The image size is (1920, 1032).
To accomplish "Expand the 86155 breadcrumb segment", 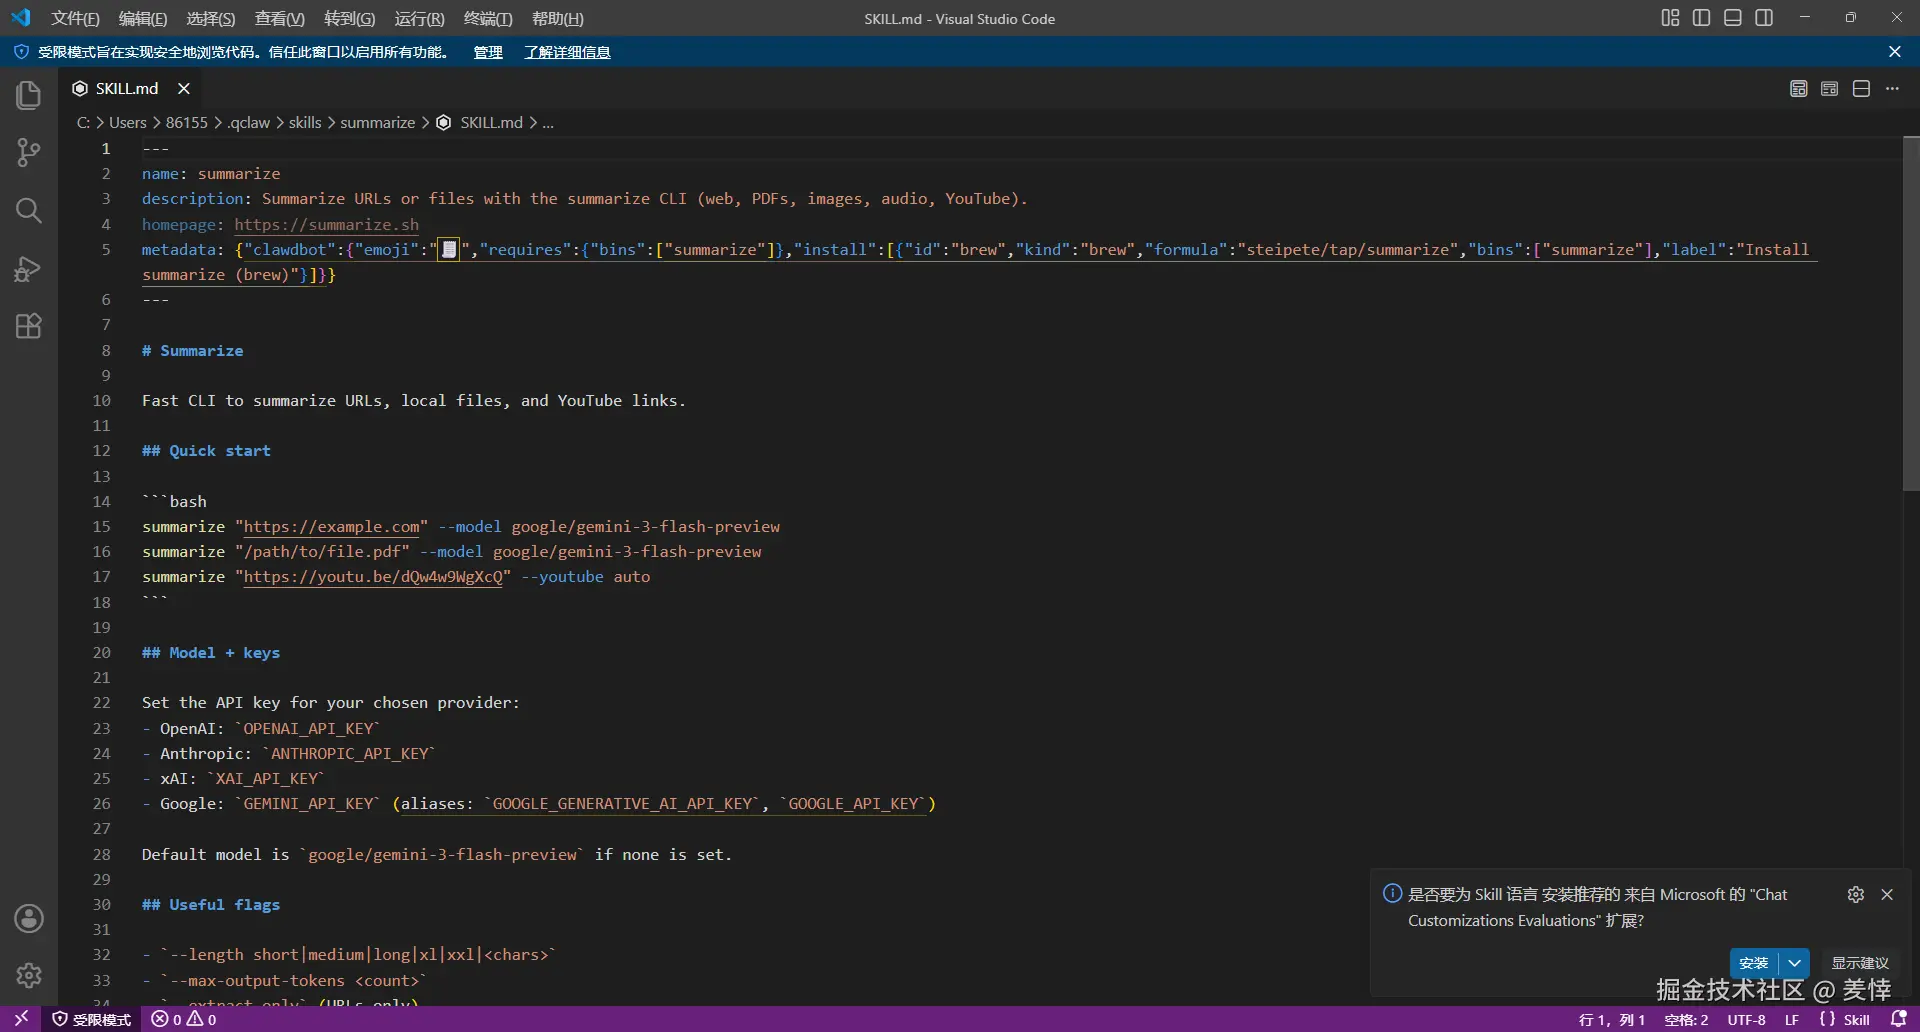I will tap(187, 123).
